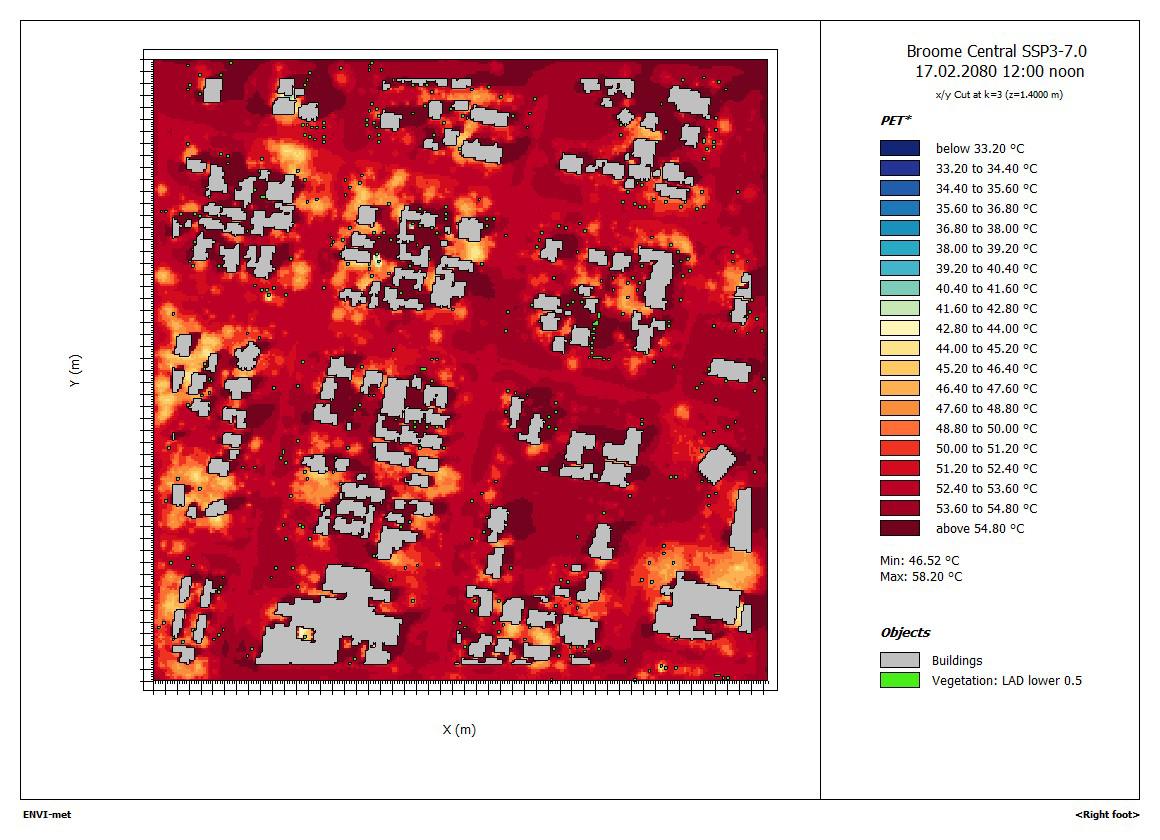Click the 47.60 to 48.80 °C swatch
This screenshot has width=1160, height=840.
point(900,408)
